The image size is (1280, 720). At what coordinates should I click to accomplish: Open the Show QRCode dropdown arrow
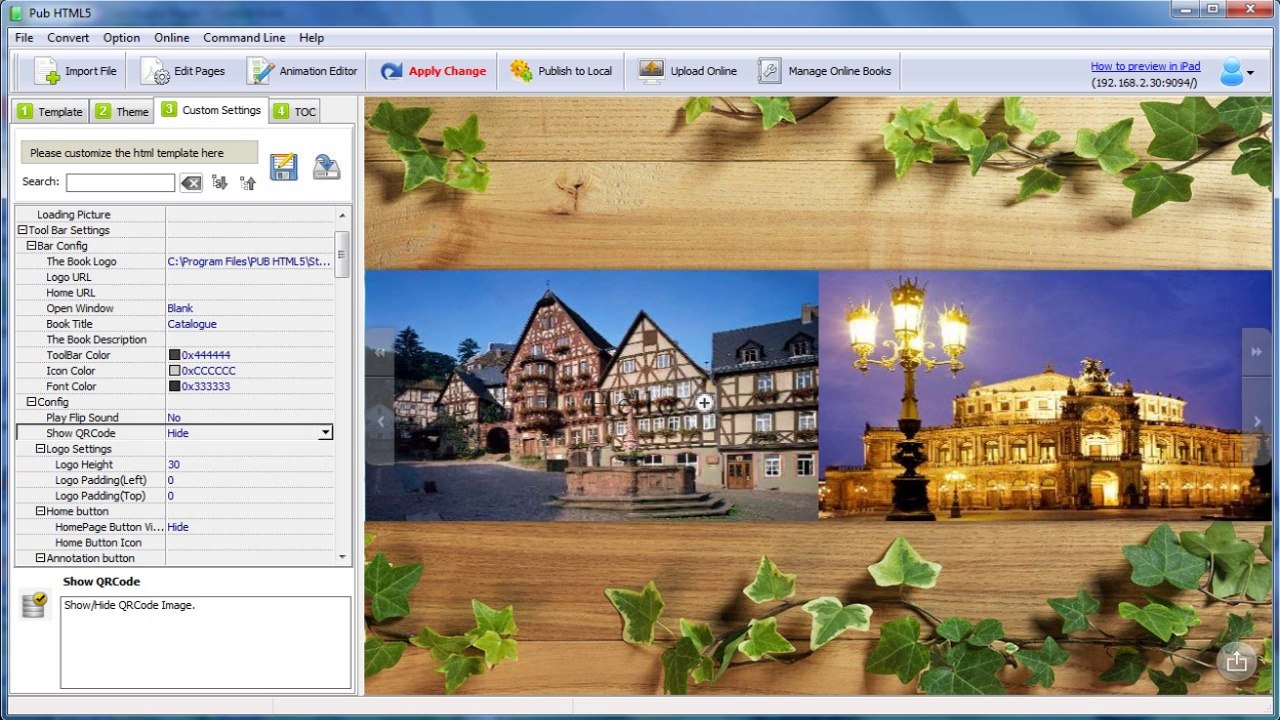[325, 433]
